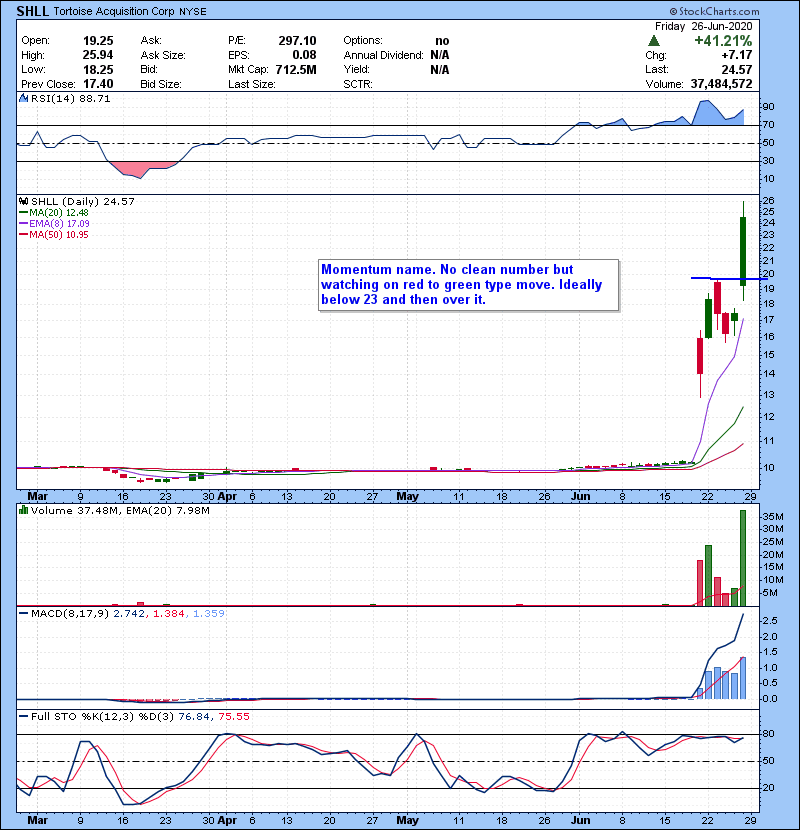
Task: Click the 90 label on the RSI axis
Action: pyautogui.click(x=769, y=107)
